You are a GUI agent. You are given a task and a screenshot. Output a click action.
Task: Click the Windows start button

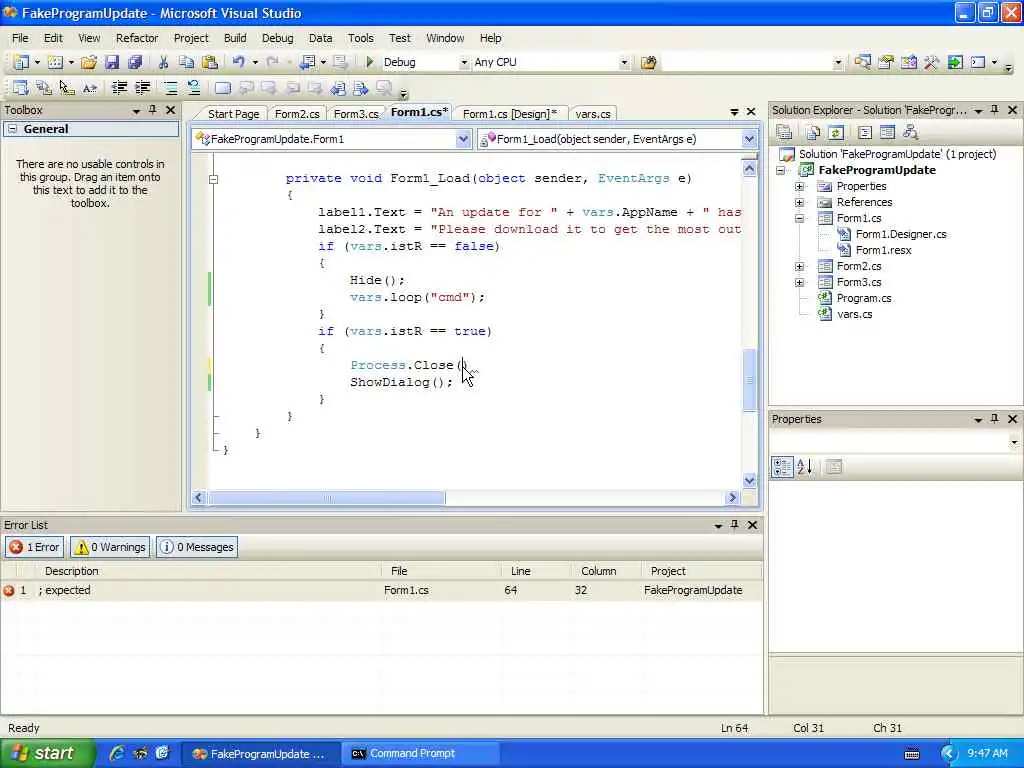(x=47, y=754)
